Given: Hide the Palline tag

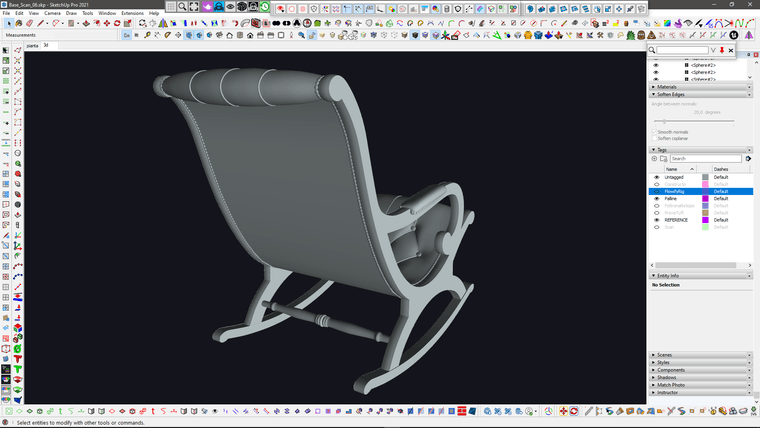Looking at the screenshot, I should tap(657, 198).
